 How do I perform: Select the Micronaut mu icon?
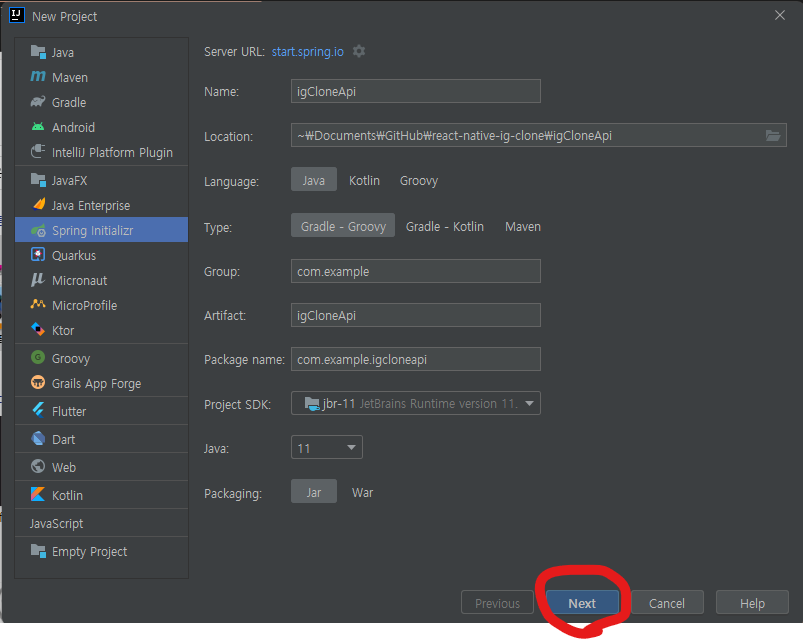[x=38, y=280]
